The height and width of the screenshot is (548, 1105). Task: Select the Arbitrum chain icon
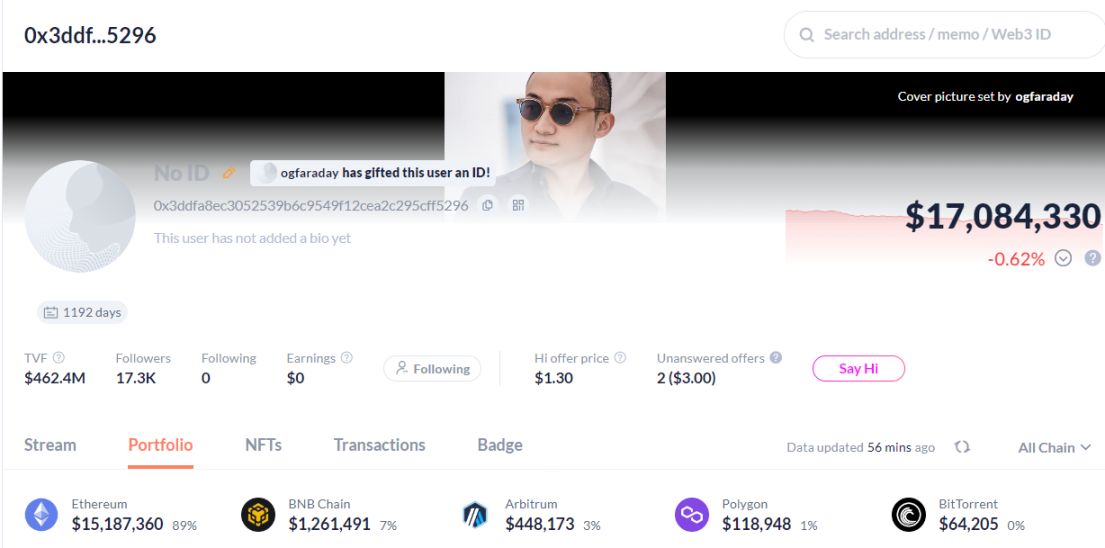pos(475,515)
